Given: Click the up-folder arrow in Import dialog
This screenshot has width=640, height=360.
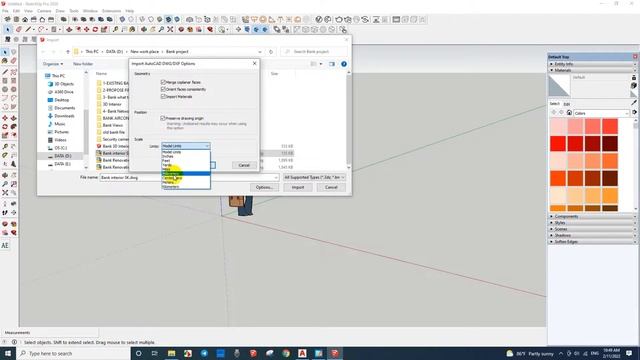Looking at the screenshot, I should point(68,52).
